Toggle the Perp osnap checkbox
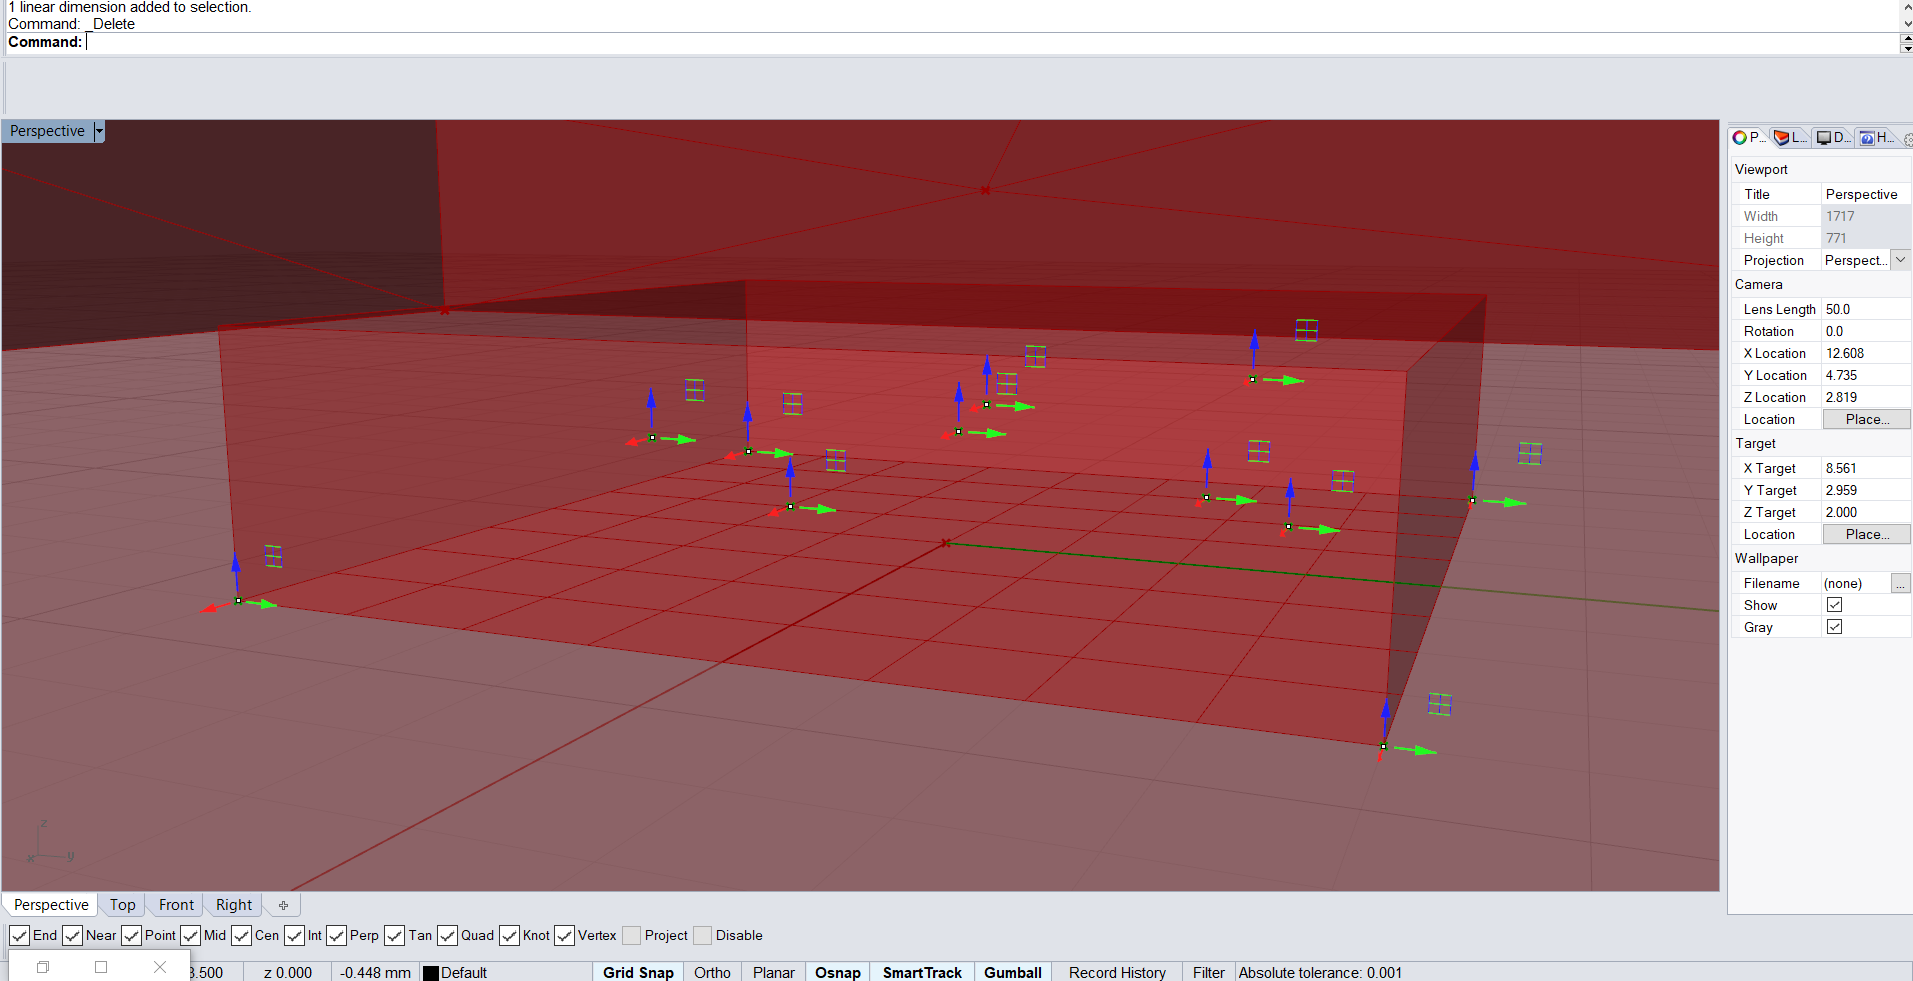 pyautogui.click(x=336, y=936)
